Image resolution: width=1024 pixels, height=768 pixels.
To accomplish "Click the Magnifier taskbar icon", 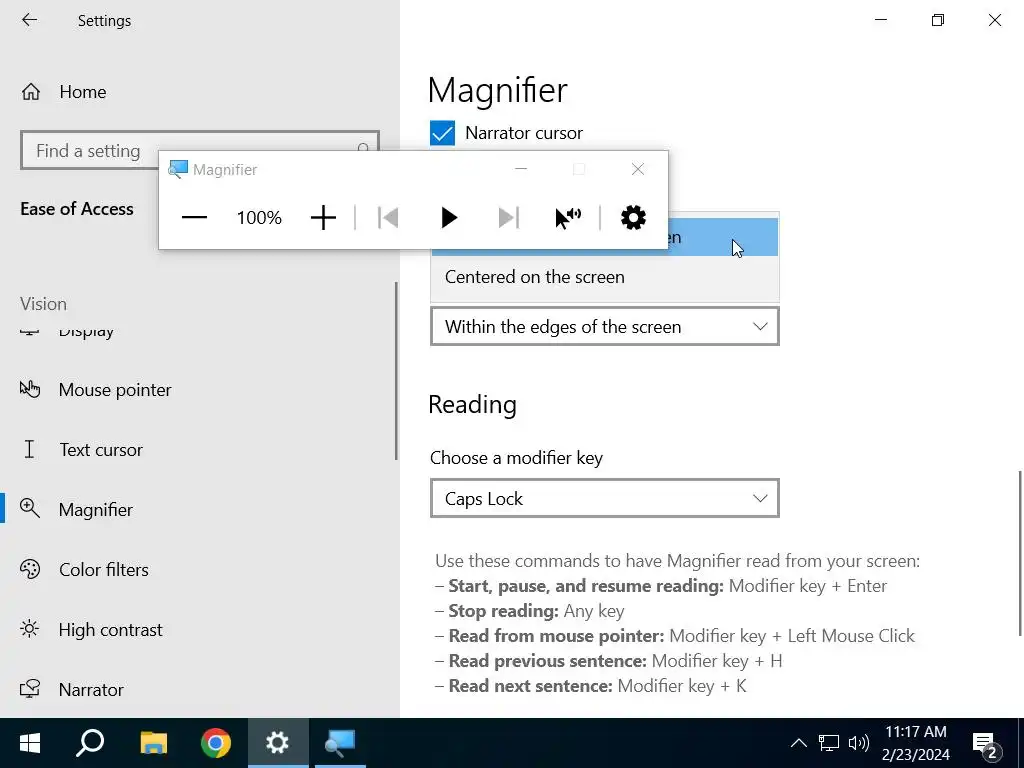I will click(340, 743).
